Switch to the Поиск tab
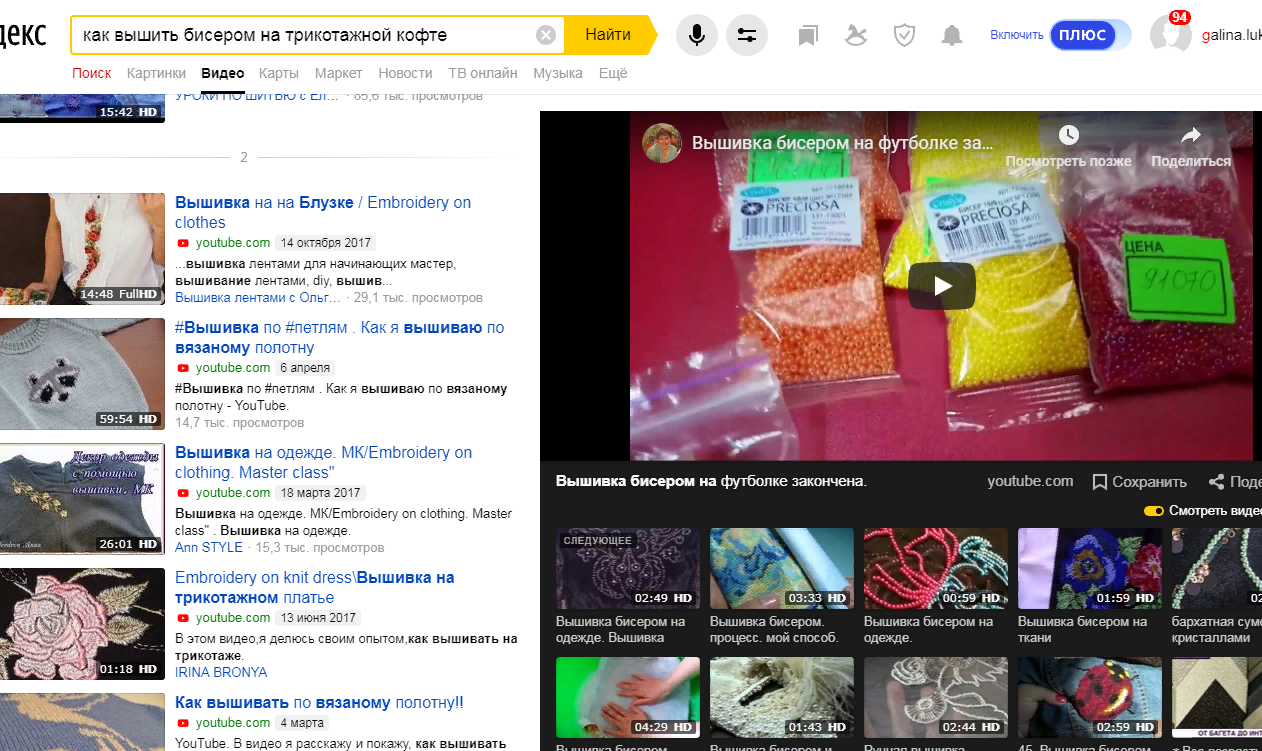The image size is (1262, 751). tap(92, 73)
